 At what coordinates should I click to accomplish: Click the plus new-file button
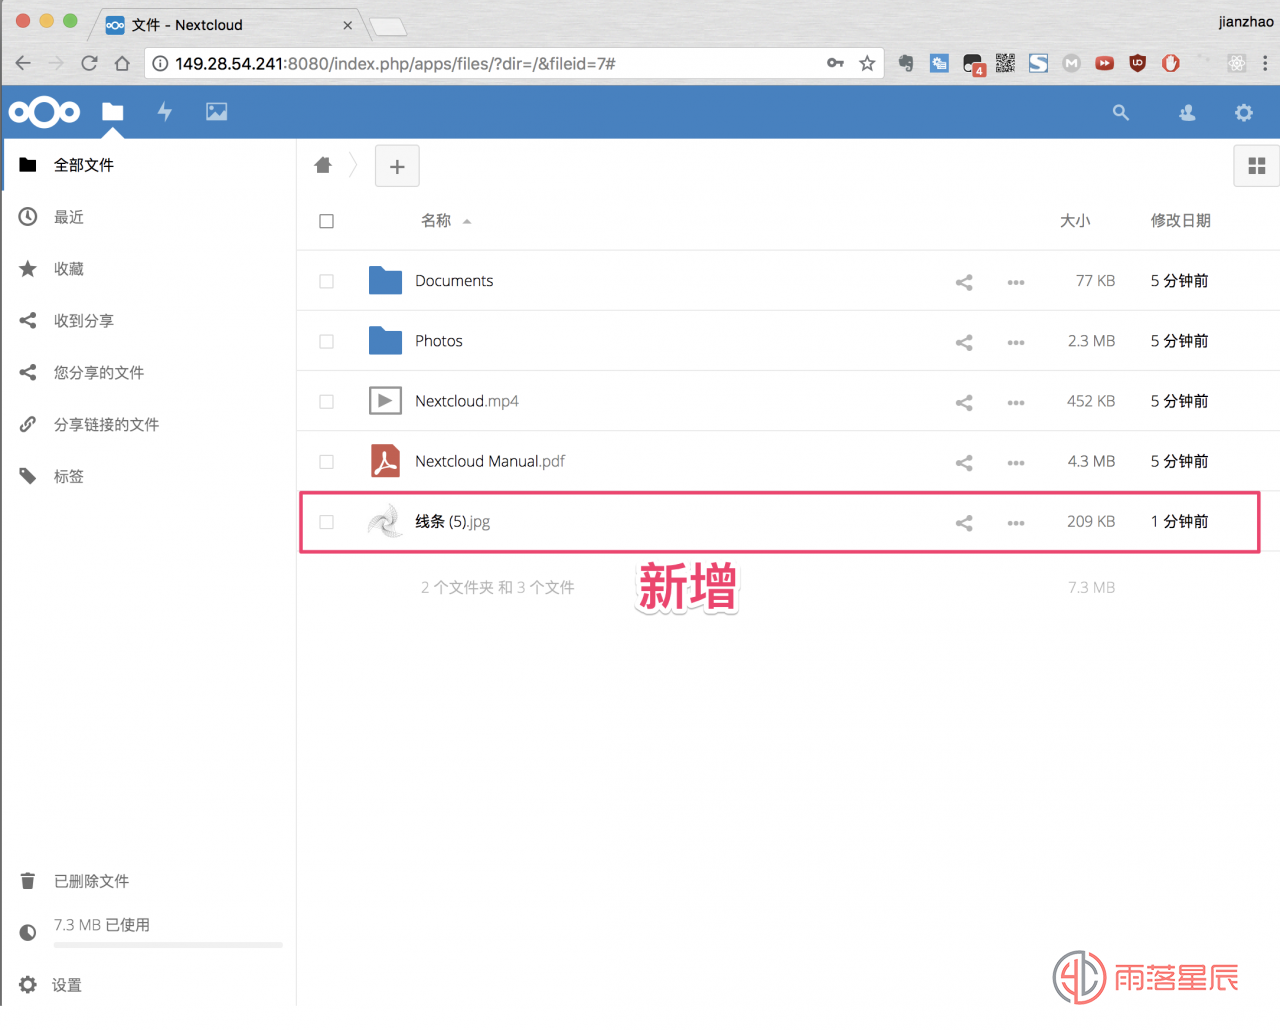(397, 166)
